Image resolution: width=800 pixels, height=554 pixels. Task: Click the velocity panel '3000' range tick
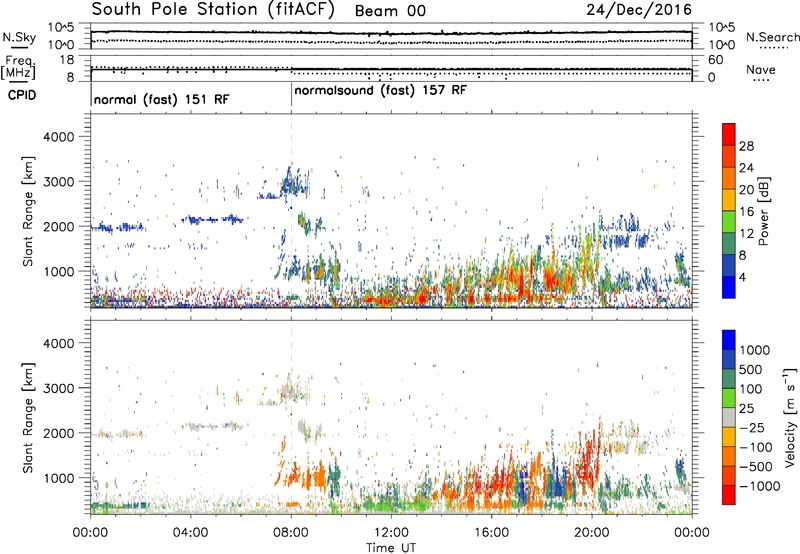[58, 388]
